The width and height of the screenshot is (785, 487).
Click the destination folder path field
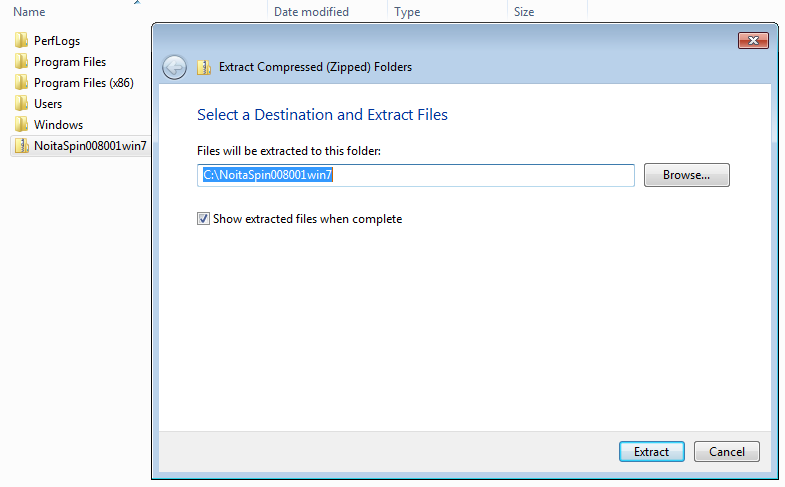click(416, 175)
